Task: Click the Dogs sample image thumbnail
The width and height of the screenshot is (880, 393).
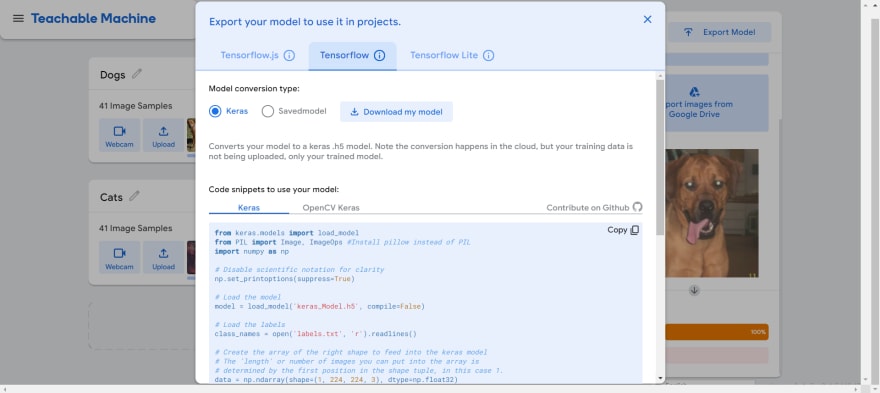Action: (x=191, y=135)
